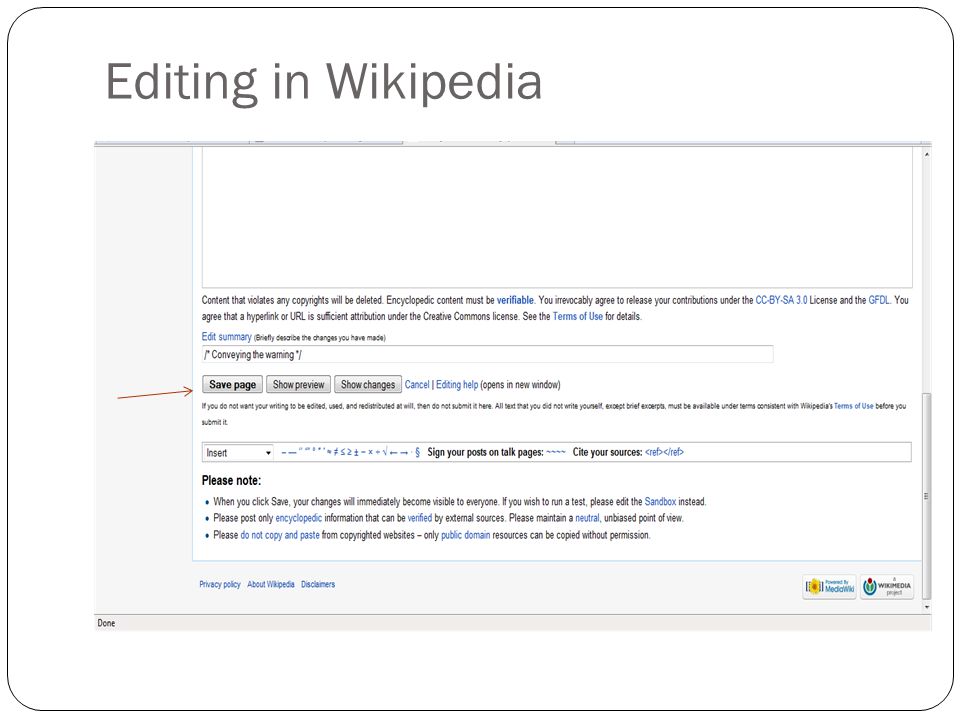
Task: Insert the square root √ symbol
Action: click(385, 452)
